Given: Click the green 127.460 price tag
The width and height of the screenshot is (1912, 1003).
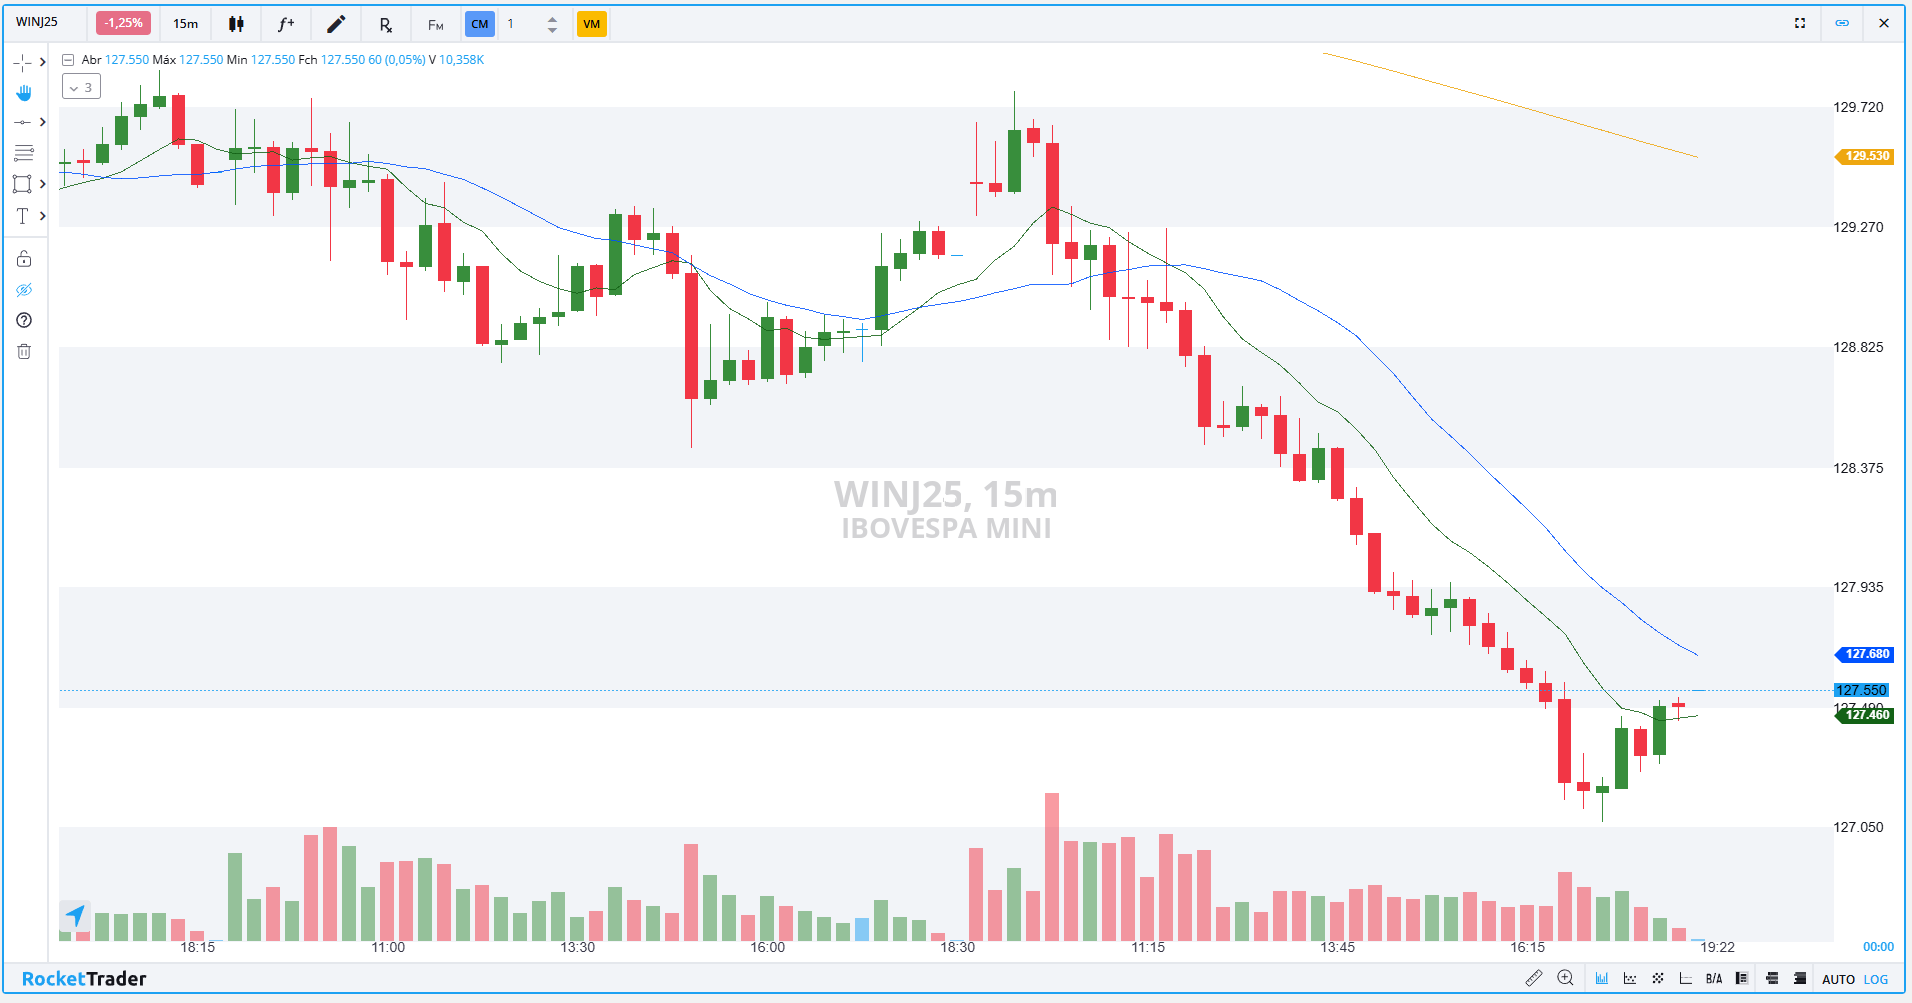Looking at the screenshot, I should point(1865,715).
